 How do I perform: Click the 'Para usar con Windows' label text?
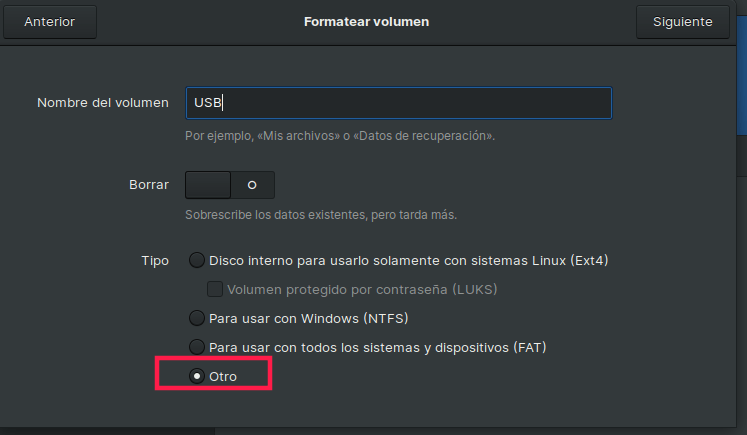coord(309,318)
